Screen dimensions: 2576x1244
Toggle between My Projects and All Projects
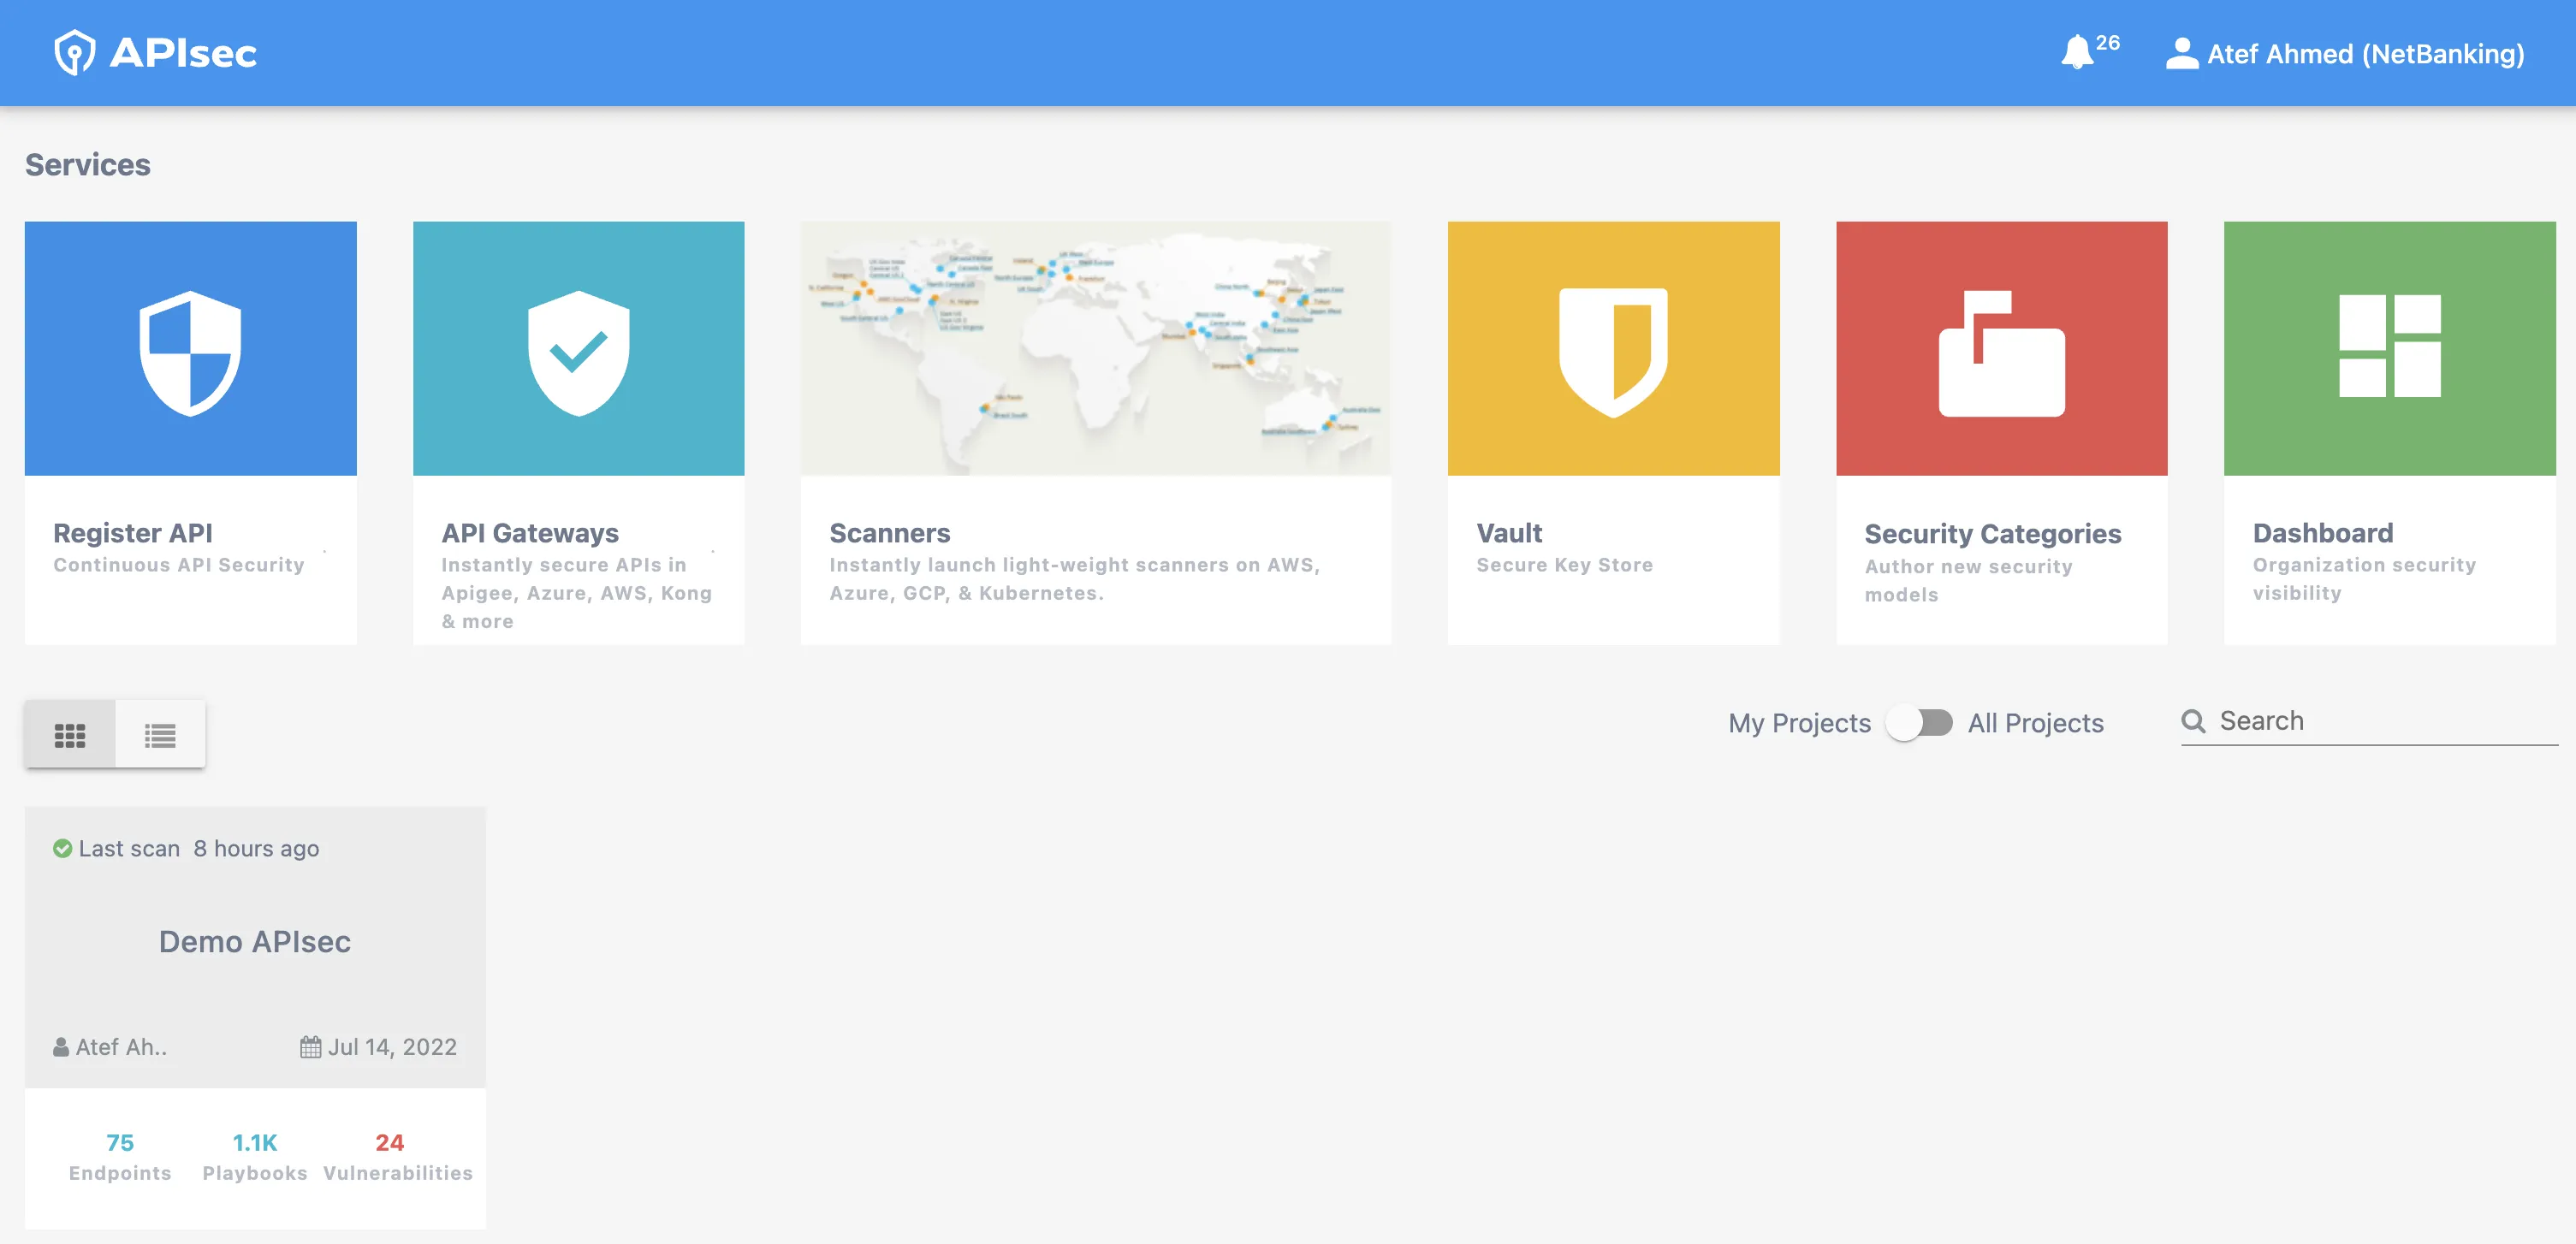[x=1920, y=722]
